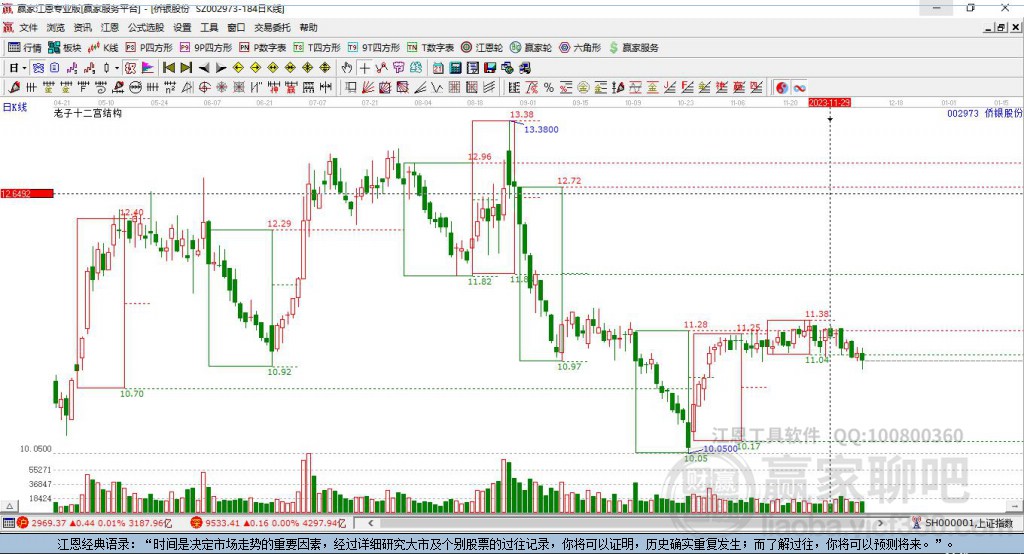Select the red target circle tool
The width and height of the screenshot is (1024, 554).
click(x=204, y=88)
